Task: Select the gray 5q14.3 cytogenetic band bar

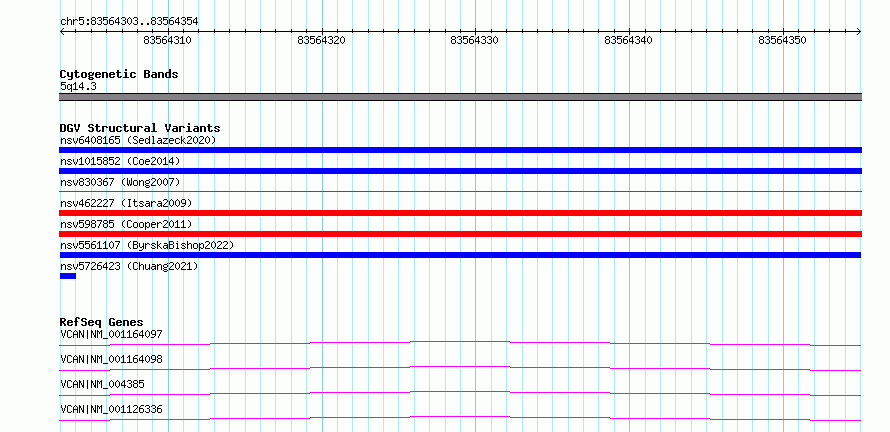Action: 460,97
